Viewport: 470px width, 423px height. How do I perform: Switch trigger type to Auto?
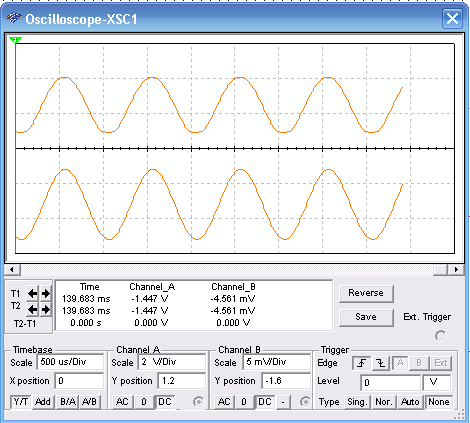pyautogui.click(x=410, y=402)
